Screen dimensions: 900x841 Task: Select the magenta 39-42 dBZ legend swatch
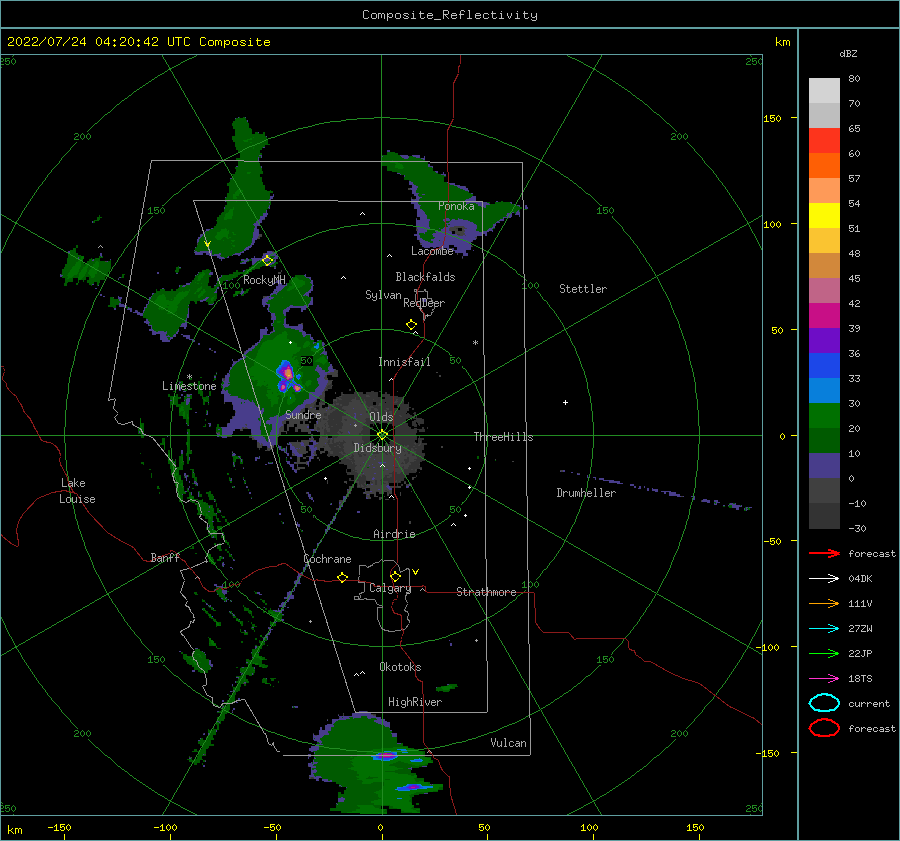click(x=824, y=316)
